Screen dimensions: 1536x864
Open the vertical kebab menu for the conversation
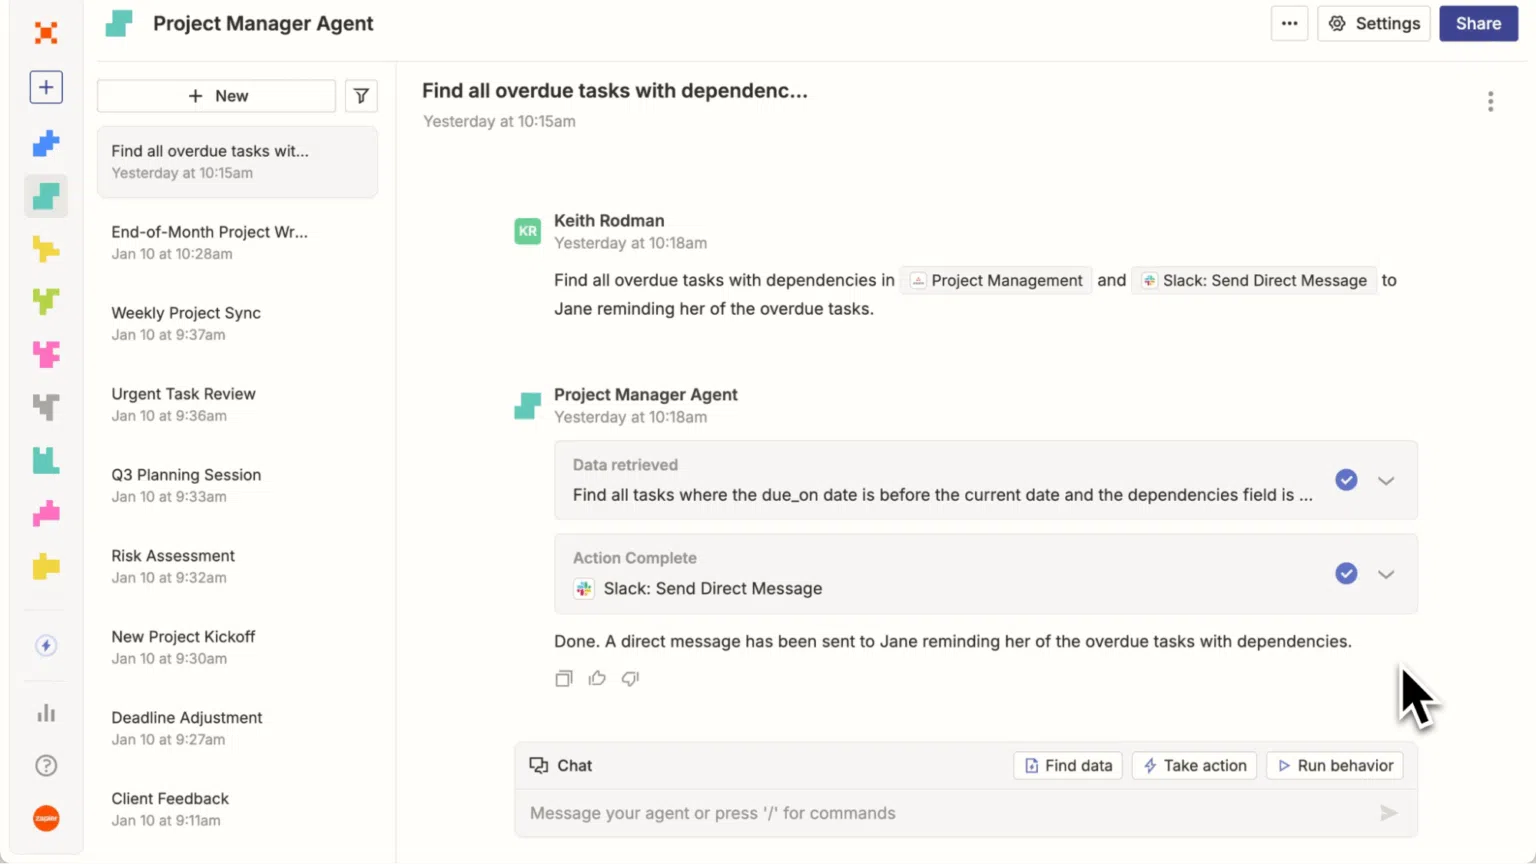point(1490,101)
